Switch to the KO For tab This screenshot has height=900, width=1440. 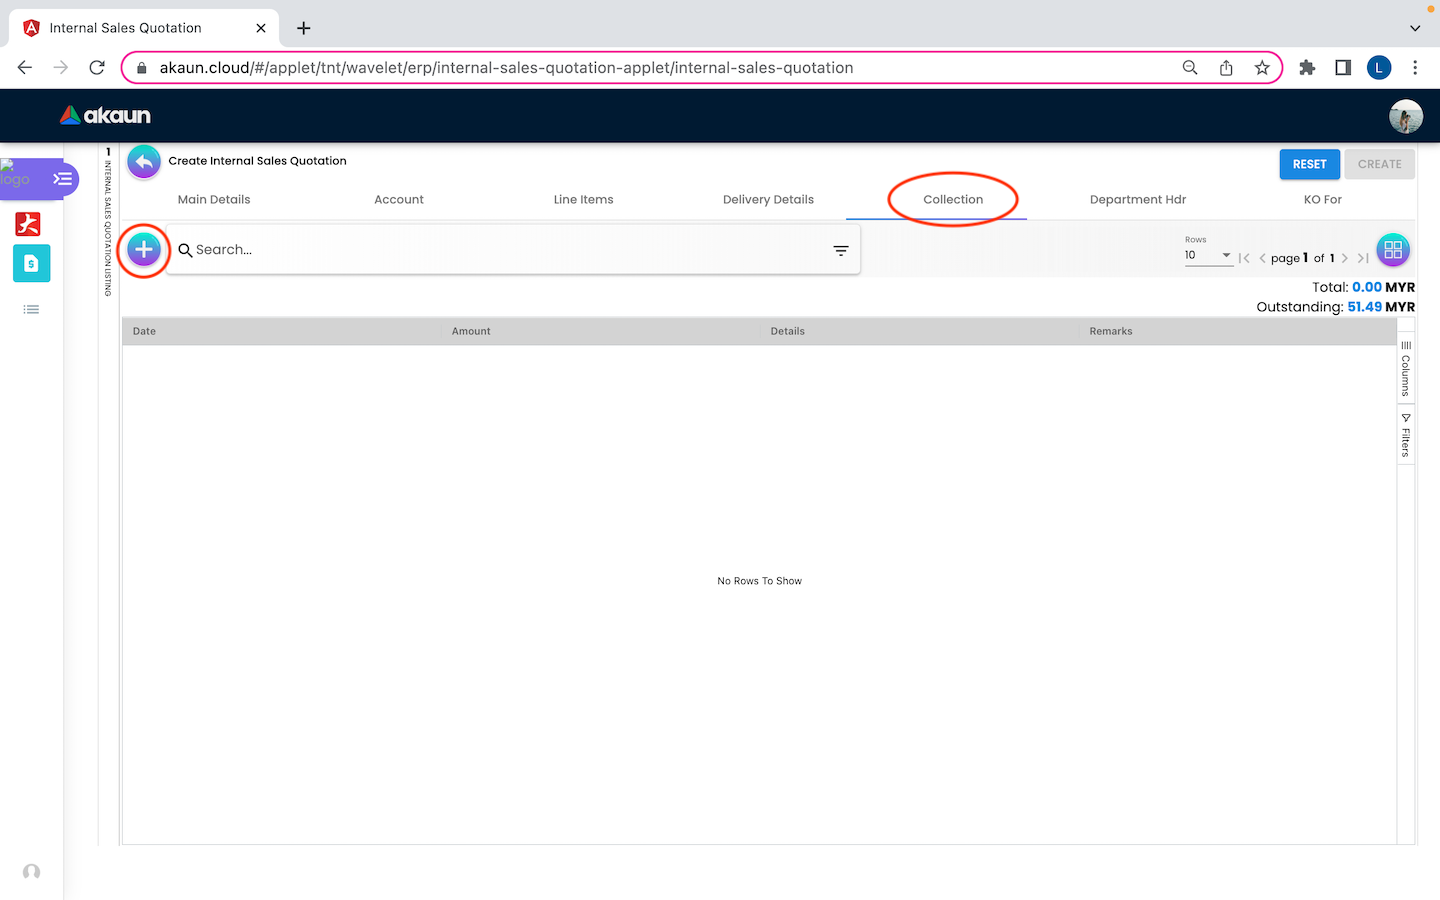tap(1323, 200)
